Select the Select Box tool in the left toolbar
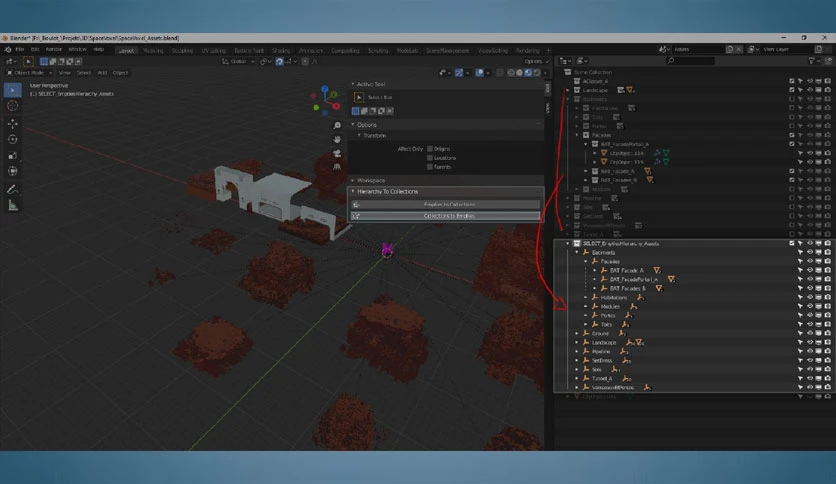This screenshot has height=484, width=836. tap(13, 90)
